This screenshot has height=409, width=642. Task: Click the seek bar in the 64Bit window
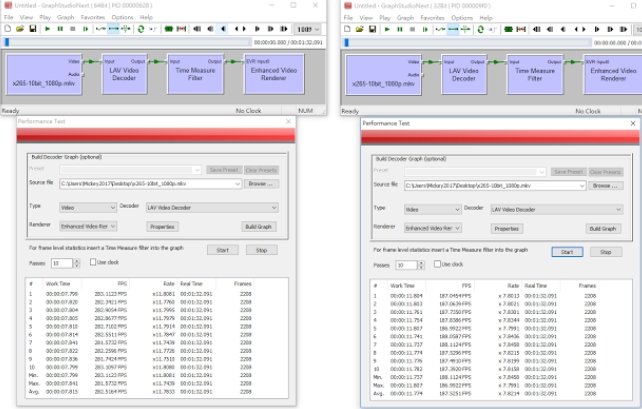tap(127, 42)
